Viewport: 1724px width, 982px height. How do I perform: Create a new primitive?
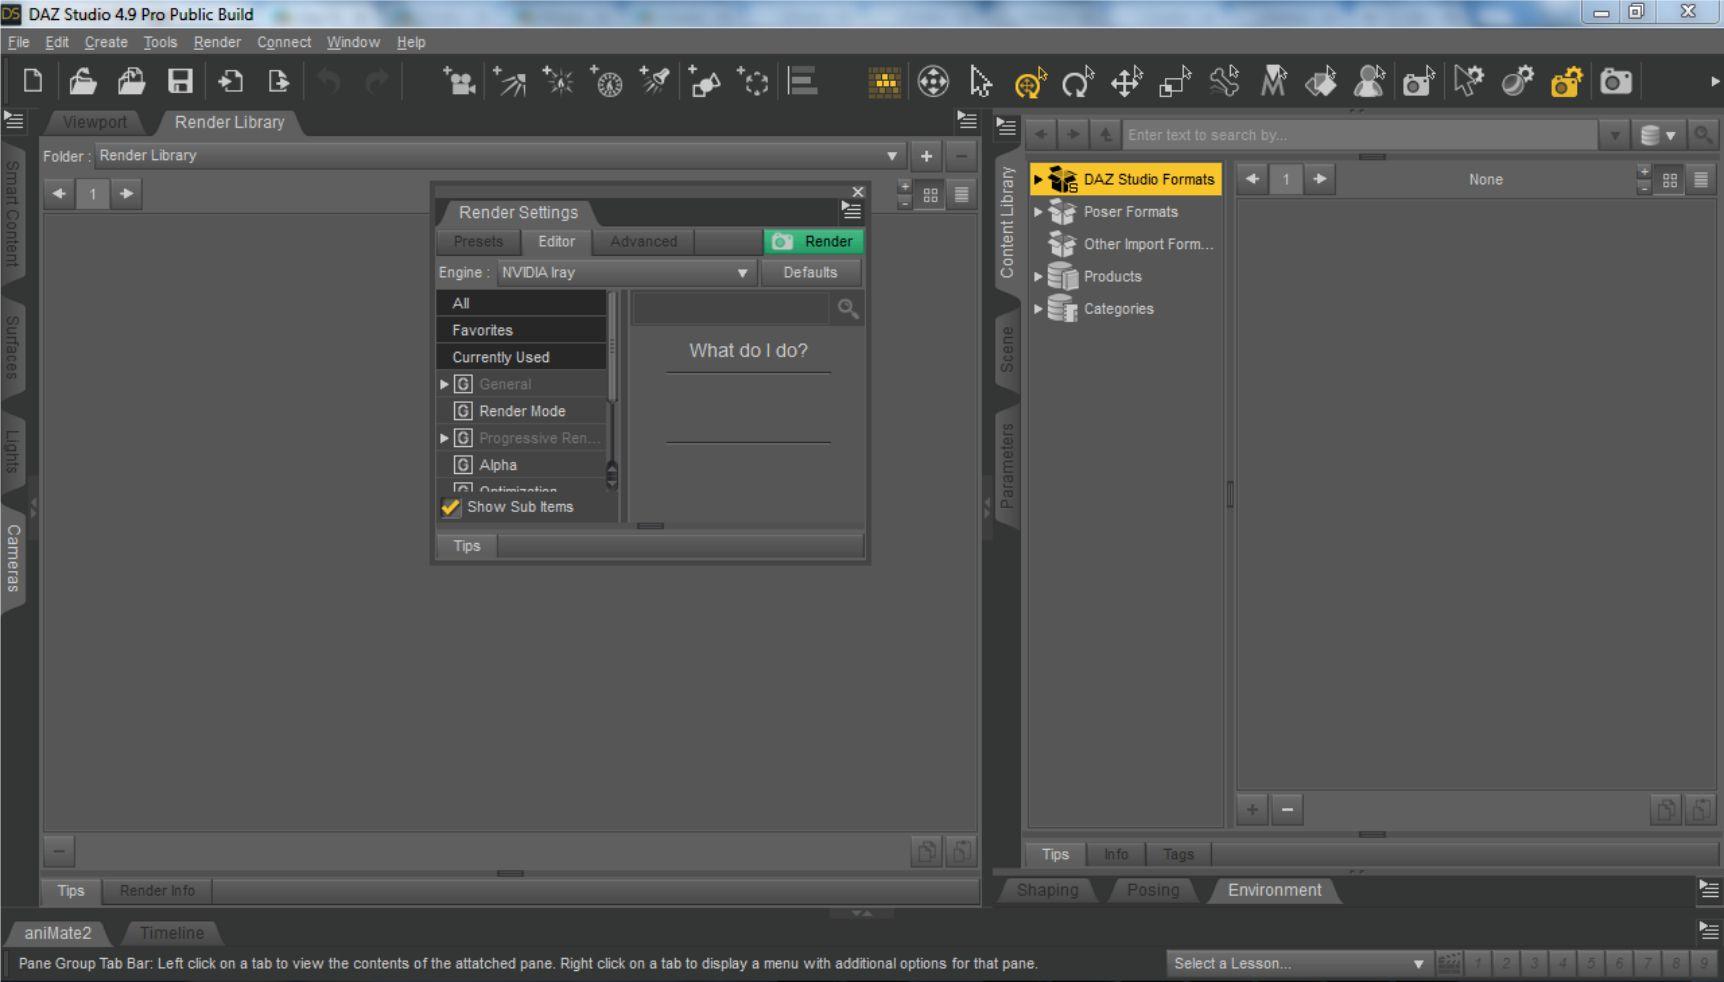[705, 81]
